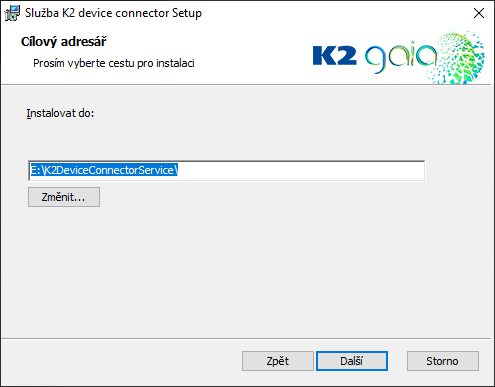The height and width of the screenshot is (387, 495).
Task: Click the E: drive letter in path field
Action: (35, 170)
